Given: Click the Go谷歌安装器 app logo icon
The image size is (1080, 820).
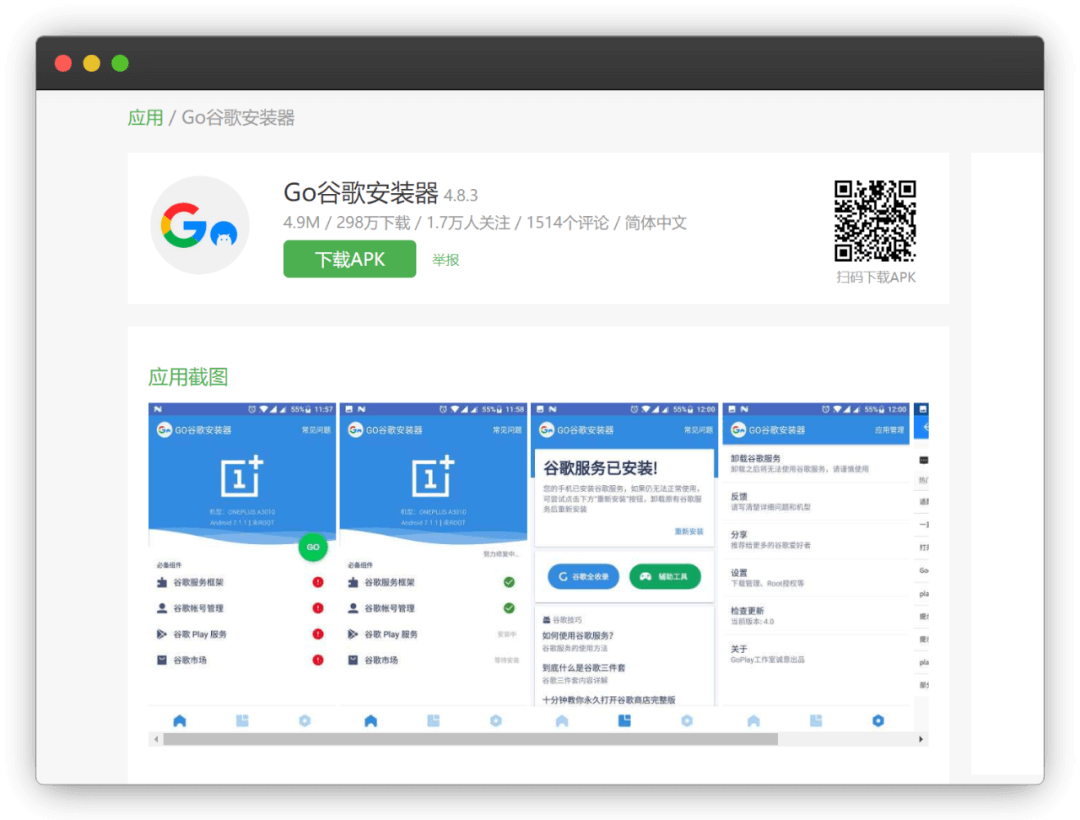Looking at the screenshot, I should click(x=200, y=225).
